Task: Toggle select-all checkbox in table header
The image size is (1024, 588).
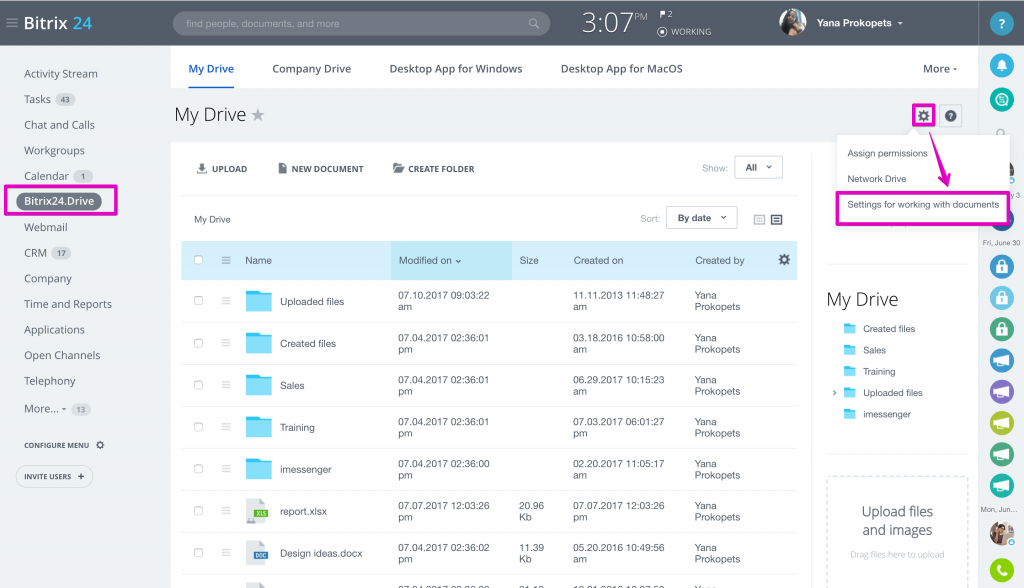Action: [x=199, y=260]
